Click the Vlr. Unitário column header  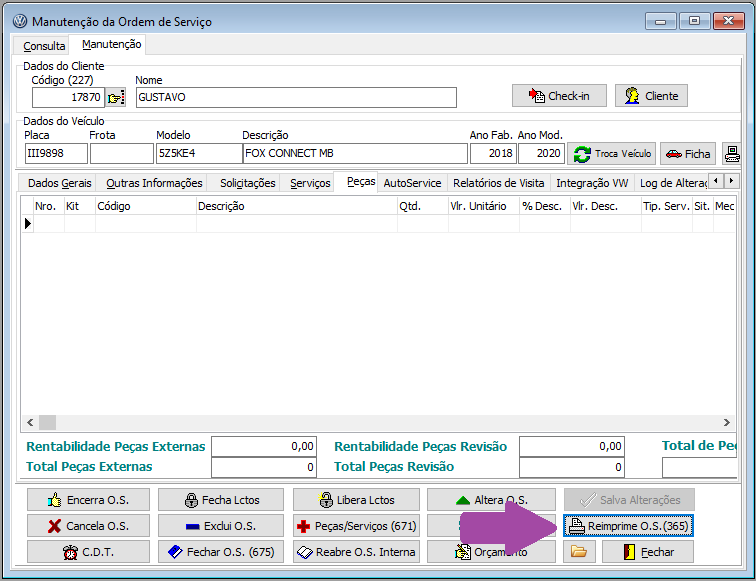[484, 206]
